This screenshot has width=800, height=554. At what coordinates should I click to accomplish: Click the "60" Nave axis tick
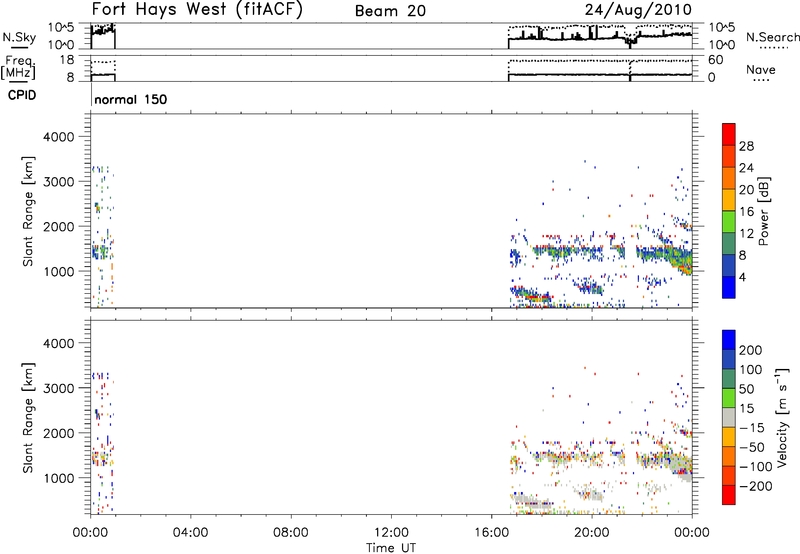[x=716, y=60]
